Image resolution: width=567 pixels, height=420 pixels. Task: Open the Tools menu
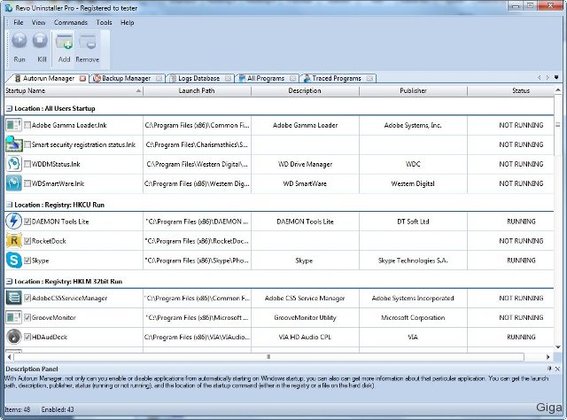104,22
